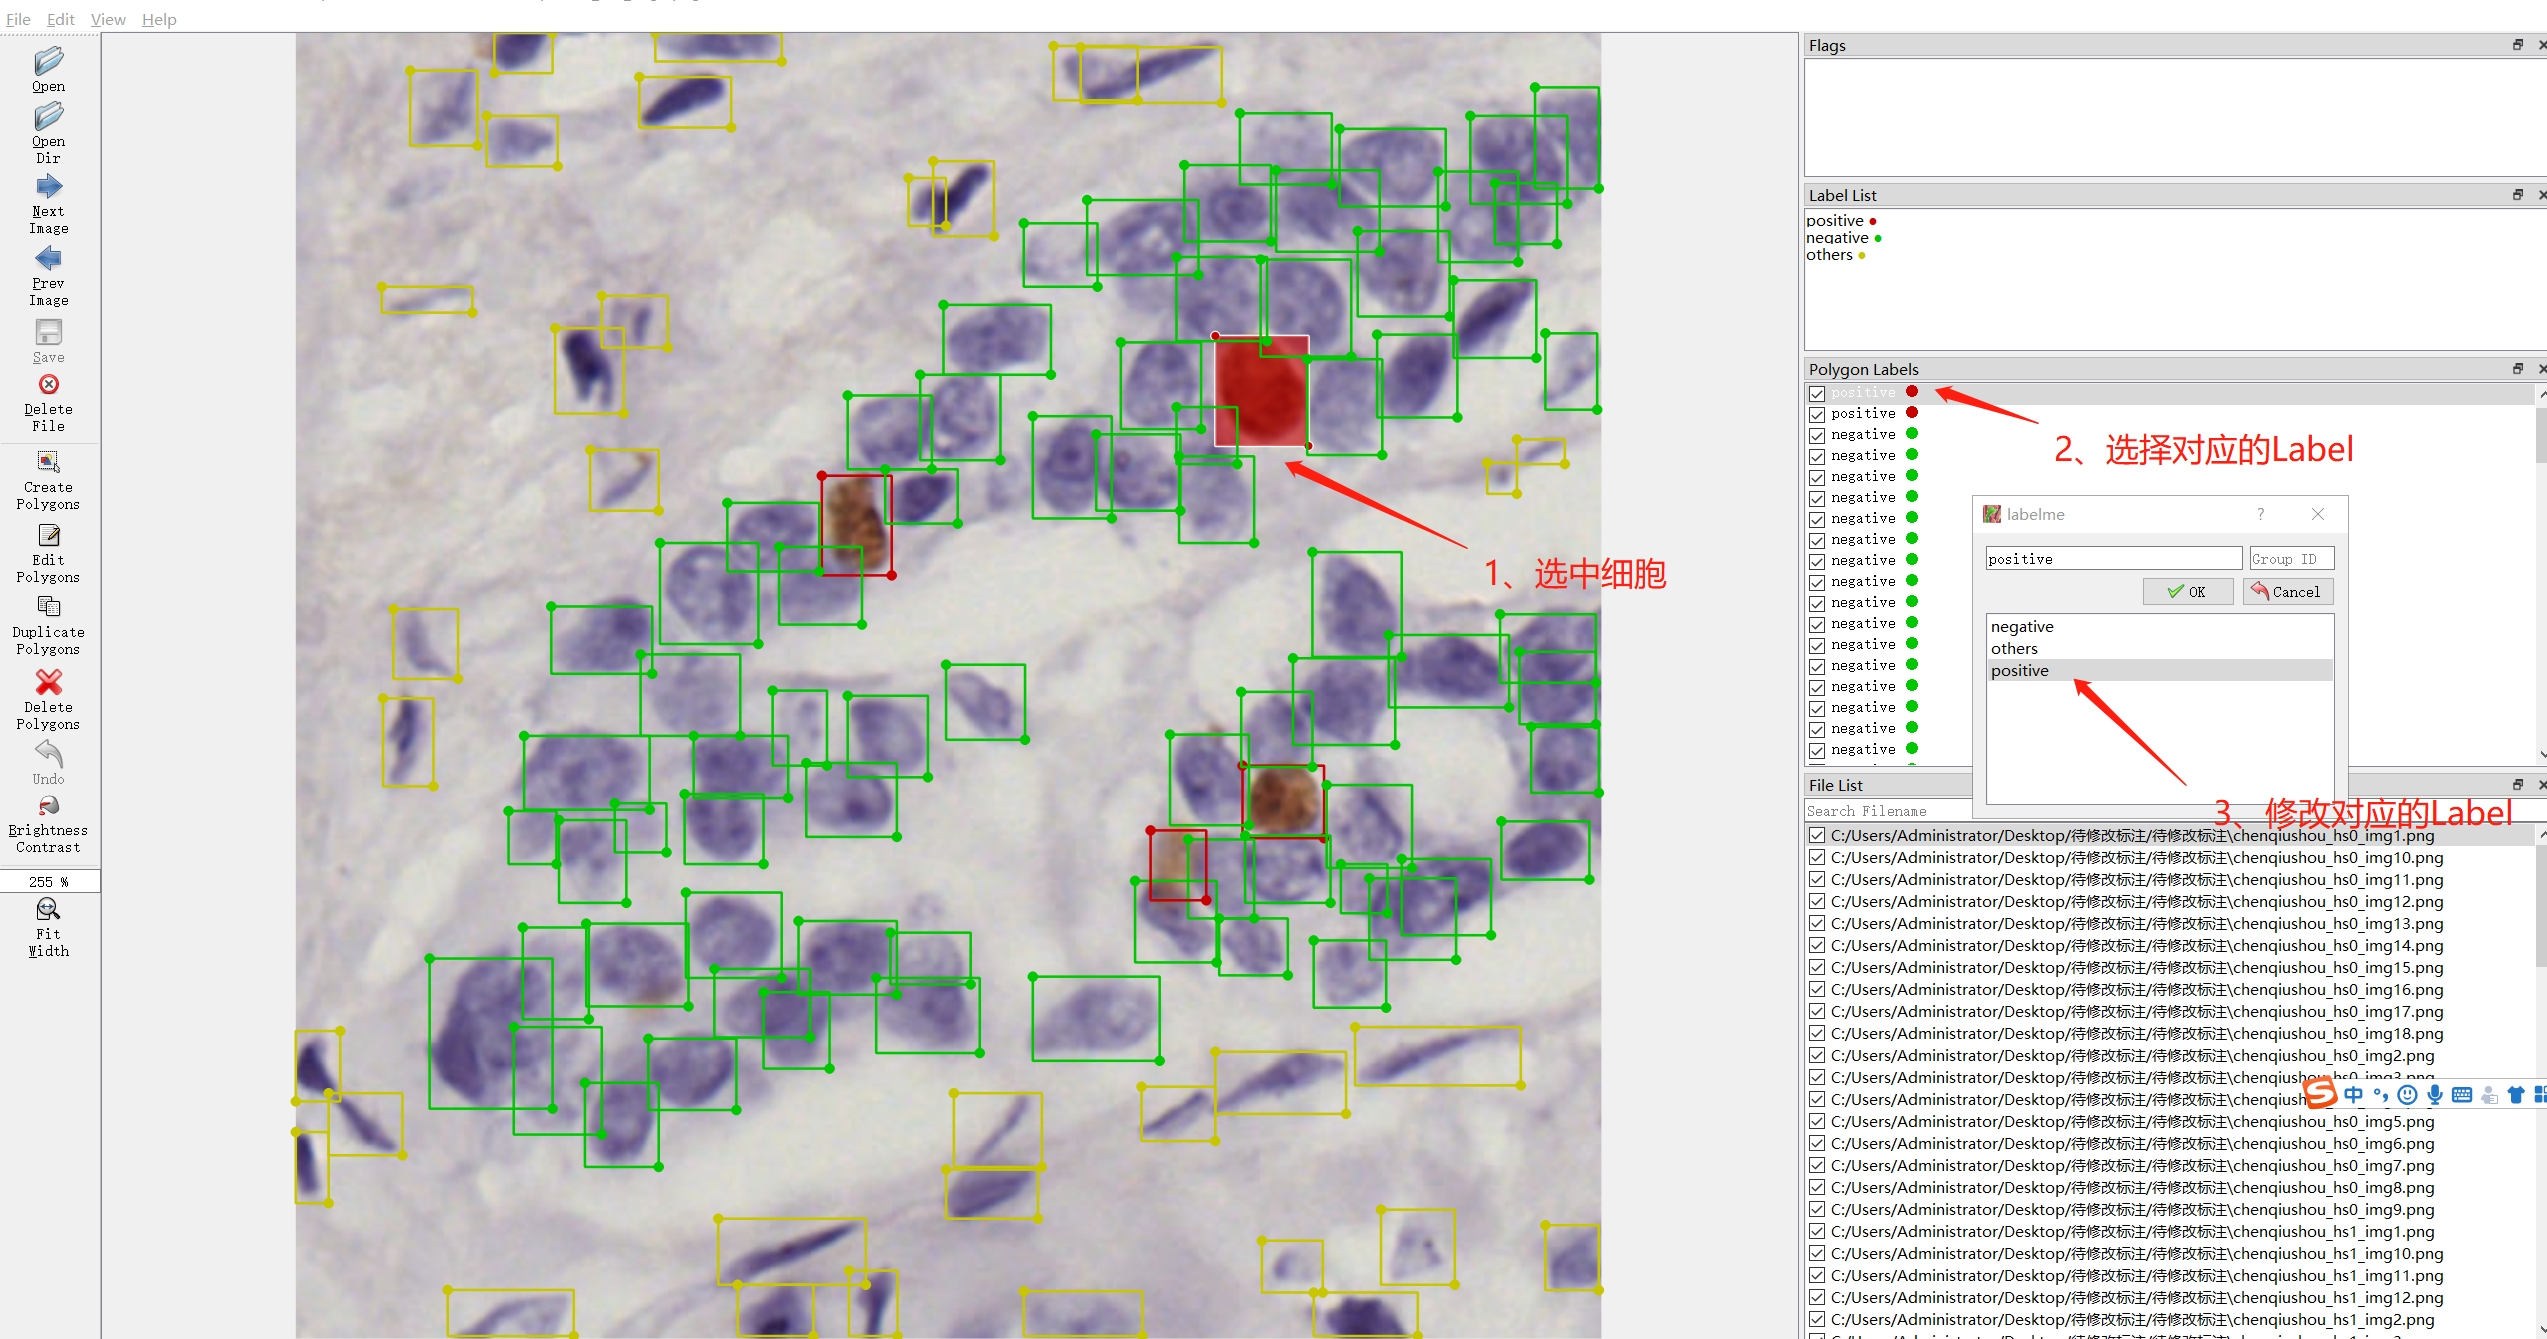The width and height of the screenshot is (2547, 1339).
Task: Open the View menu
Action: click(x=108, y=19)
